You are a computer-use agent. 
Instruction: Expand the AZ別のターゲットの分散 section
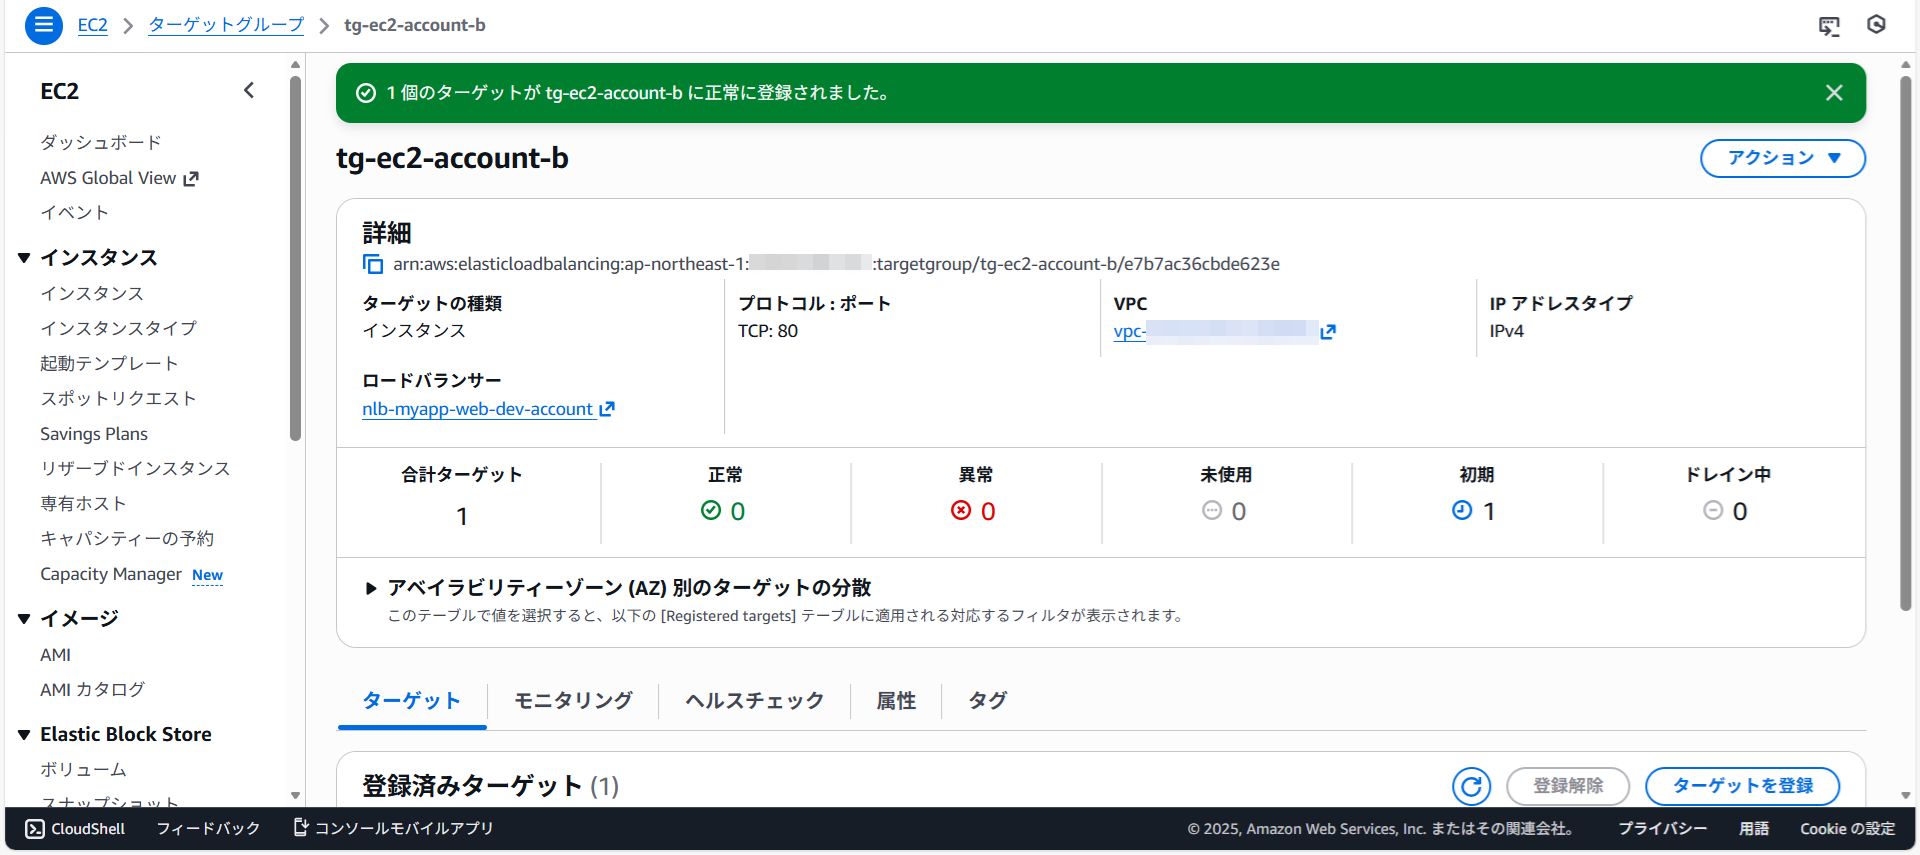click(371, 588)
